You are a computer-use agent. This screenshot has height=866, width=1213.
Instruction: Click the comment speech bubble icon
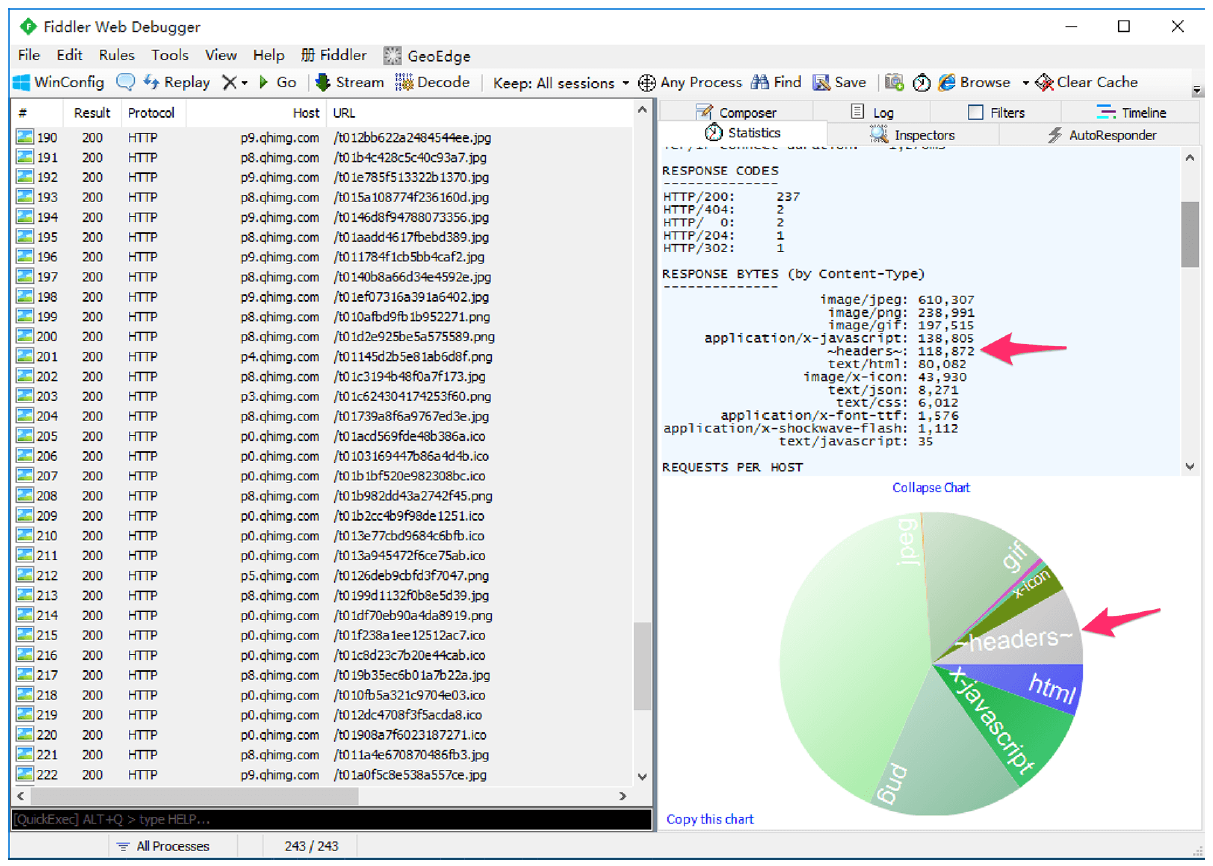pyautogui.click(x=125, y=83)
